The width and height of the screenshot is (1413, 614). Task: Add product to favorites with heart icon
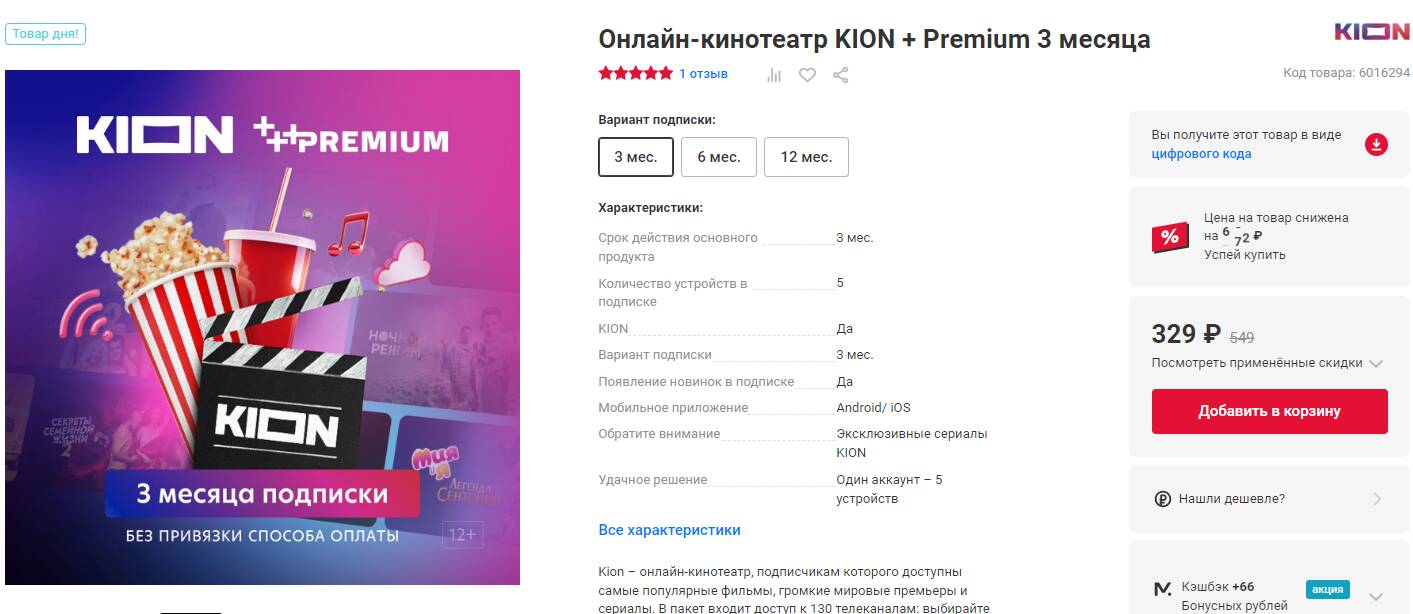click(807, 75)
